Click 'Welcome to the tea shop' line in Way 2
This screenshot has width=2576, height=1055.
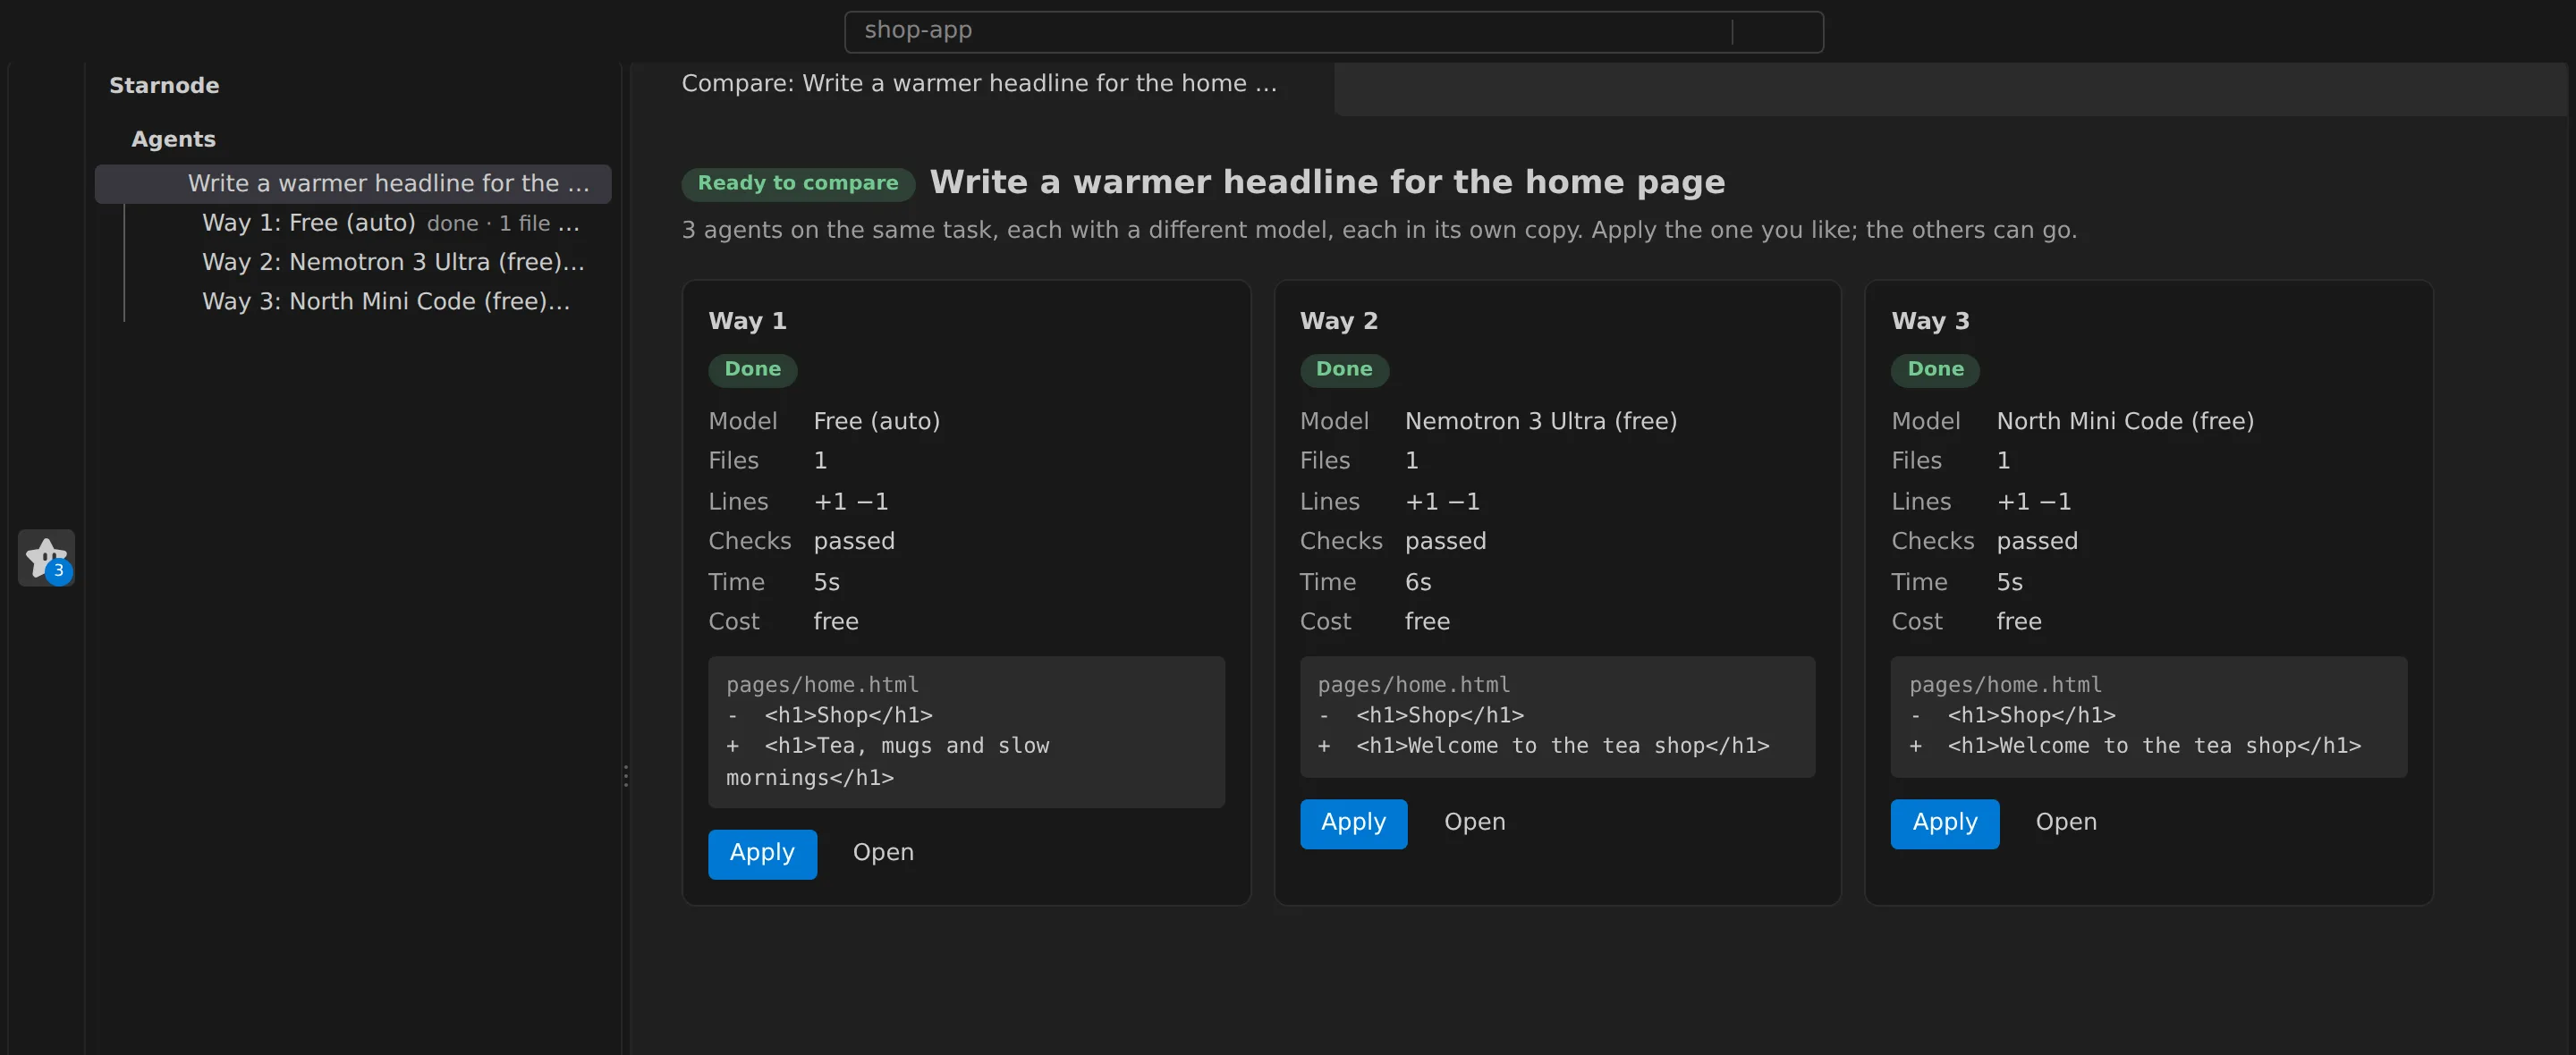(x=1543, y=746)
